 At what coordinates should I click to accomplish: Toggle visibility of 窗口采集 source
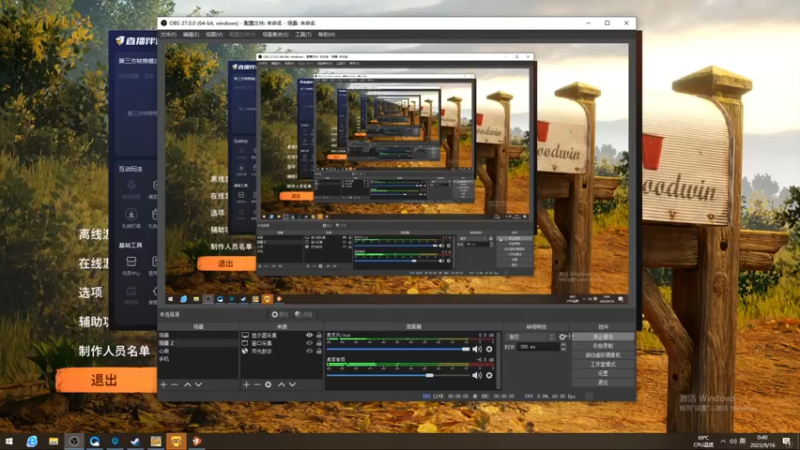coord(309,343)
